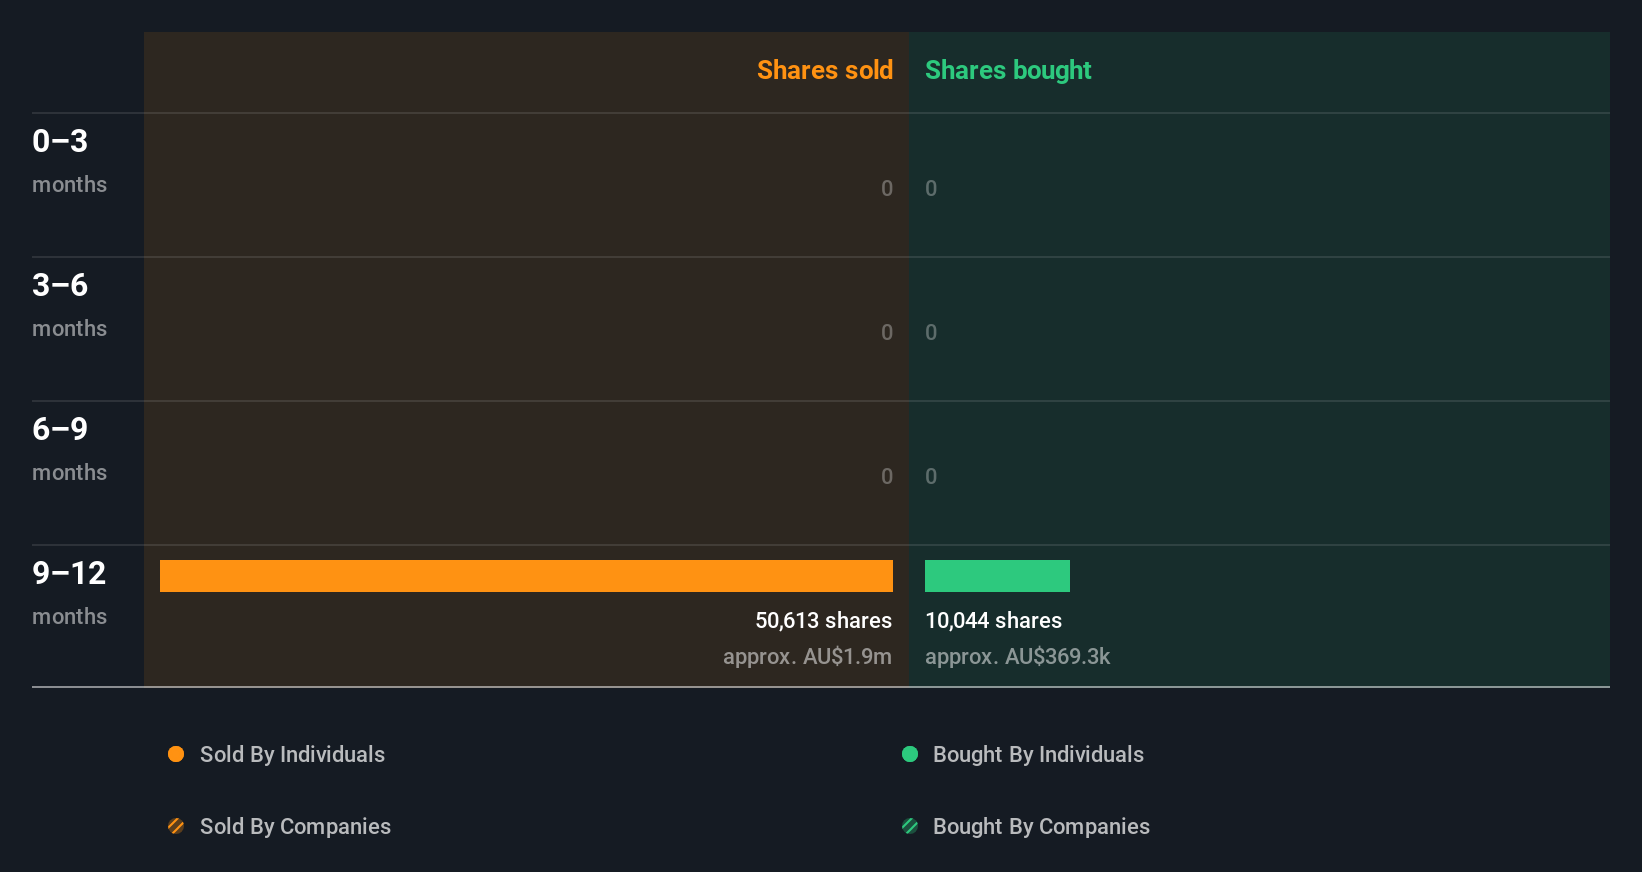
Task: Select the 0–3 months row label
Action: point(69,161)
